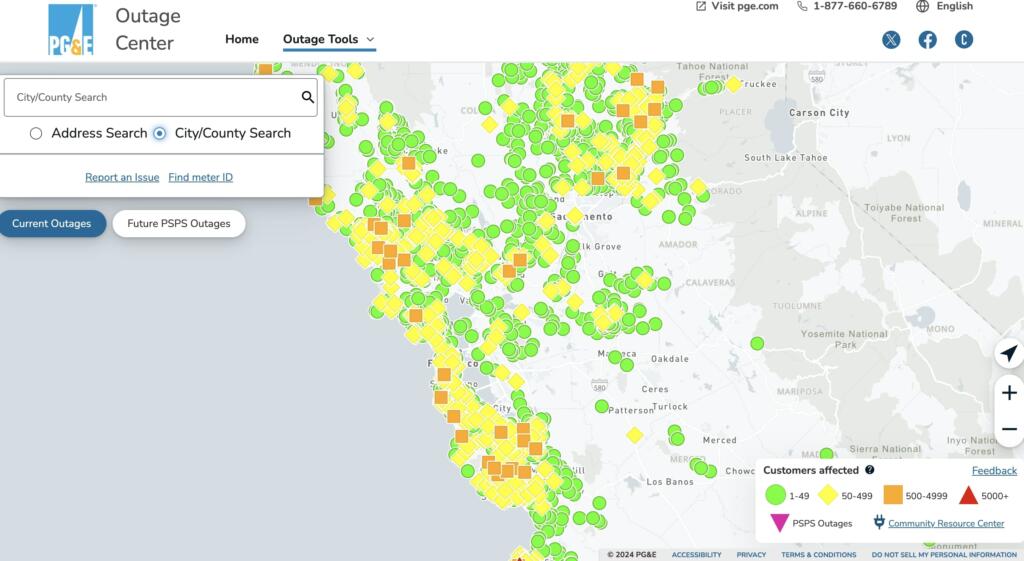Screen dimensions: 1024x561
Task: Switch to Current Outages view
Action: [x=51, y=224]
